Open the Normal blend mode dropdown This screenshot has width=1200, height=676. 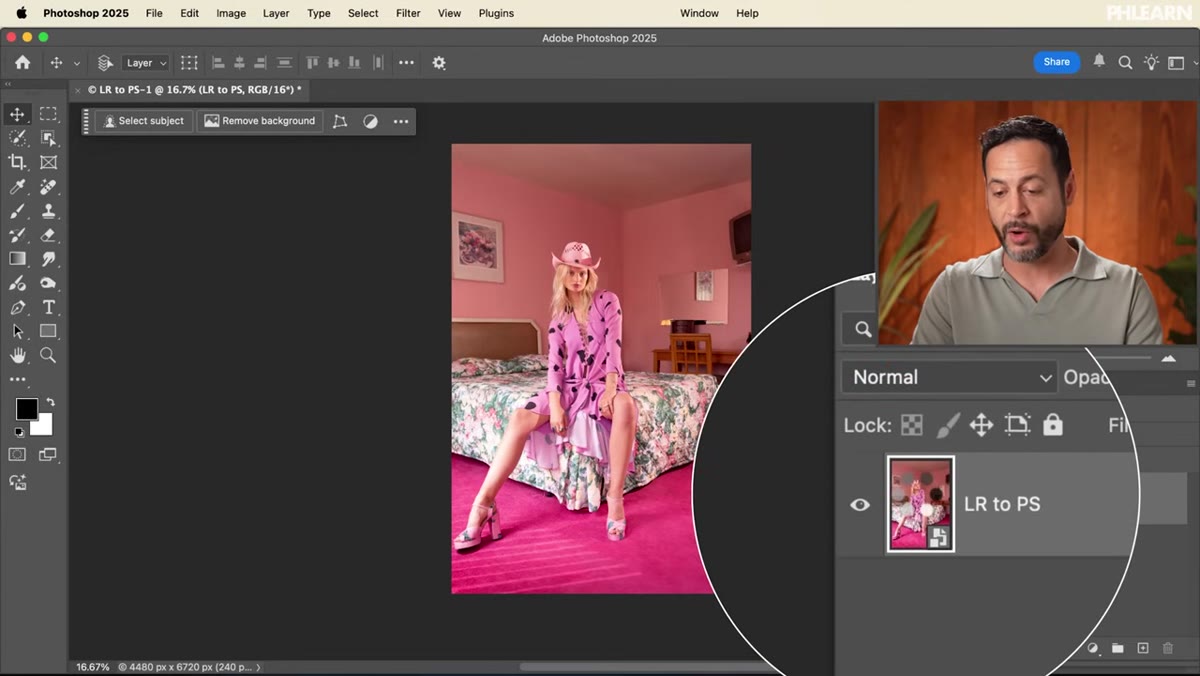pos(949,377)
